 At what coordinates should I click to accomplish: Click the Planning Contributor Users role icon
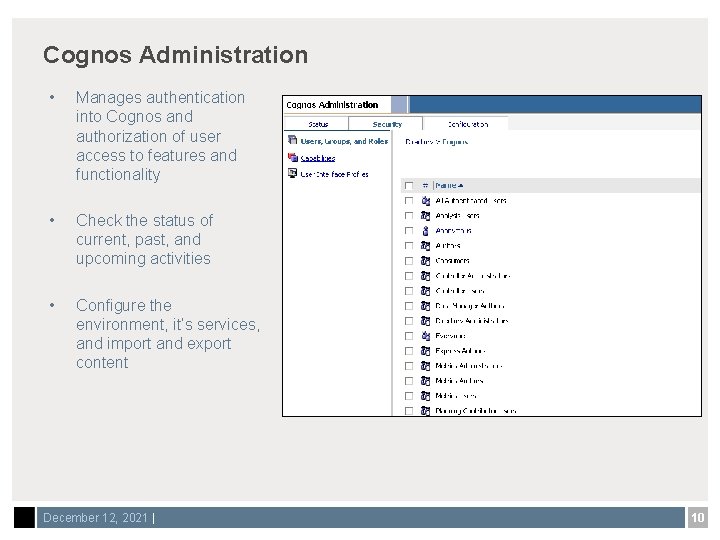coord(426,411)
